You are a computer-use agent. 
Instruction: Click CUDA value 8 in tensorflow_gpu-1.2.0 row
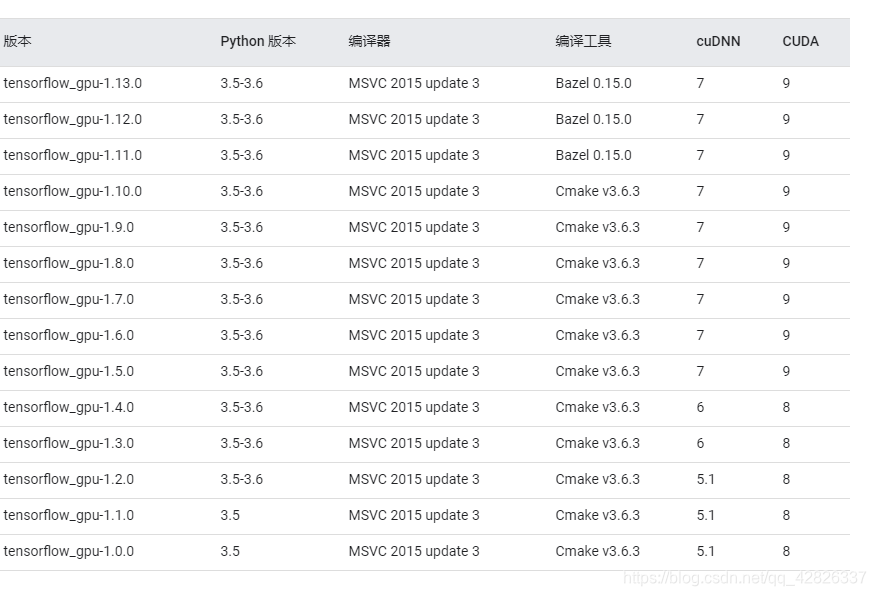[x=786, y=479]
